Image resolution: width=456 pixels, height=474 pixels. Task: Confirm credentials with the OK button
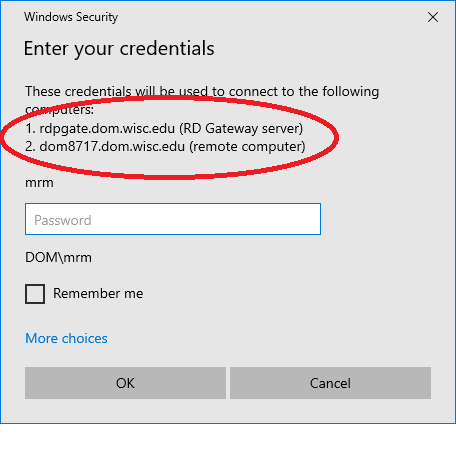click(125, 383)
